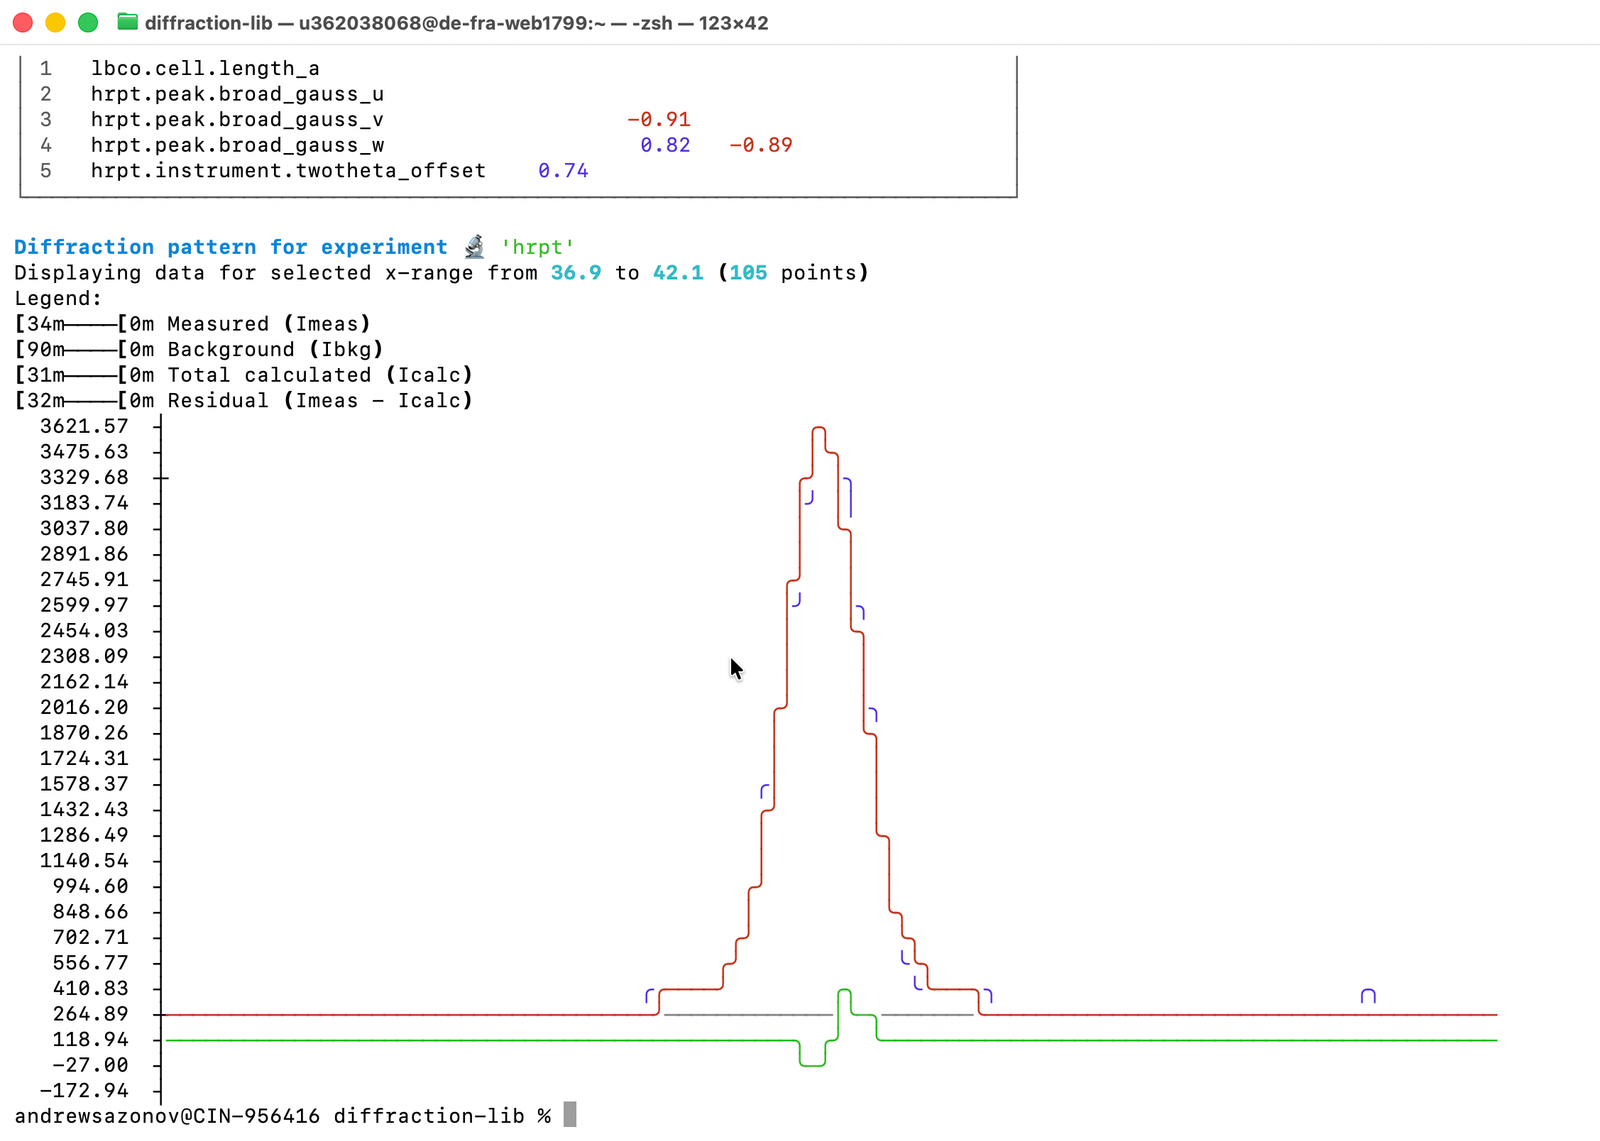The width and height of the screenshot is (1600, 1141).
Task: Click the y-axis label 2016.20
Action: click(x=84, y=707)
